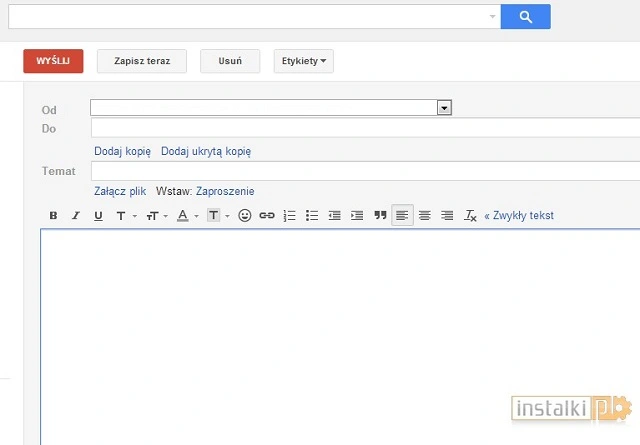Expand the highlight color dropdown arrow
Viewport: 640px width, 445px height.
(227, 216)
